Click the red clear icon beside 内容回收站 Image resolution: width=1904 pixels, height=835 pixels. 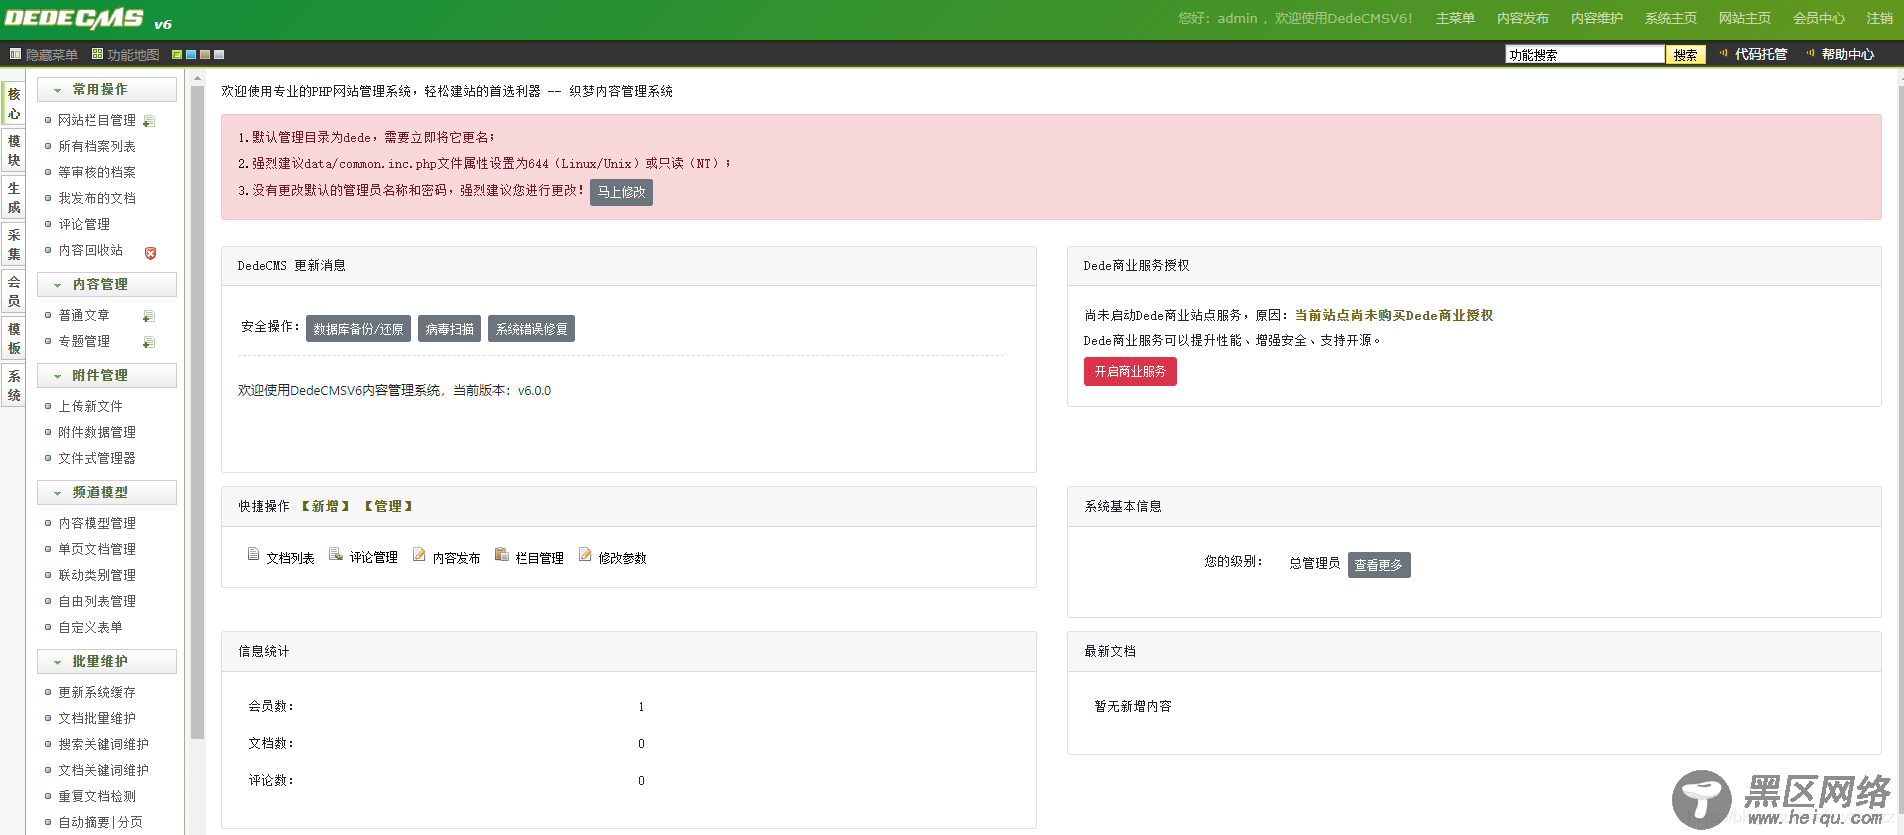click(x=150, y=253)
